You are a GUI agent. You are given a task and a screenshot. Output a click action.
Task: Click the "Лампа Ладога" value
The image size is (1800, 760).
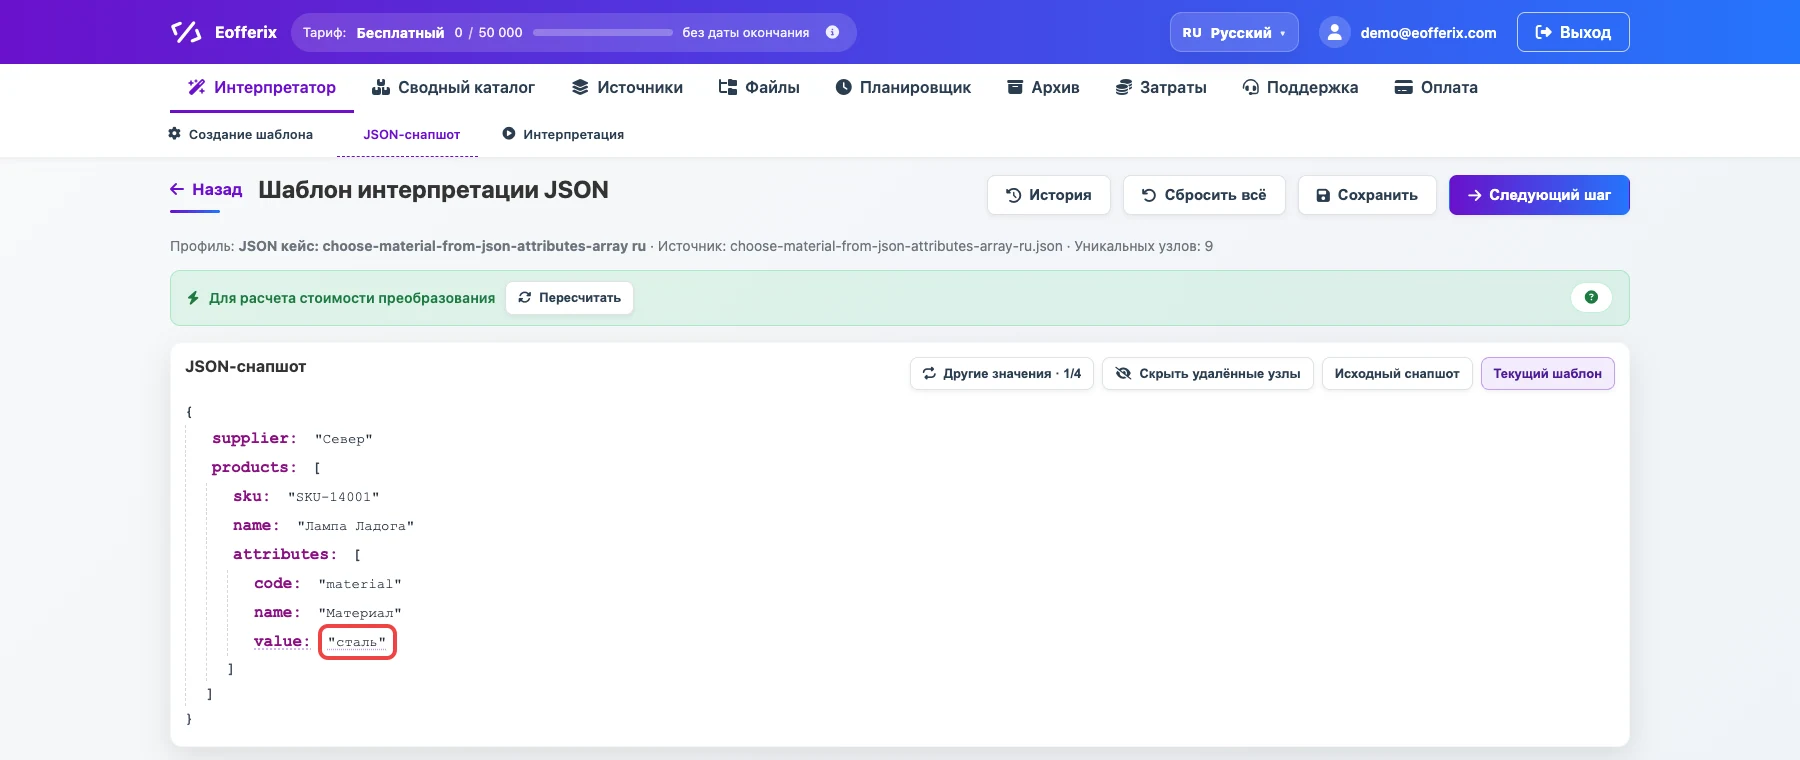pyautogui.click(x=356, y=526)
